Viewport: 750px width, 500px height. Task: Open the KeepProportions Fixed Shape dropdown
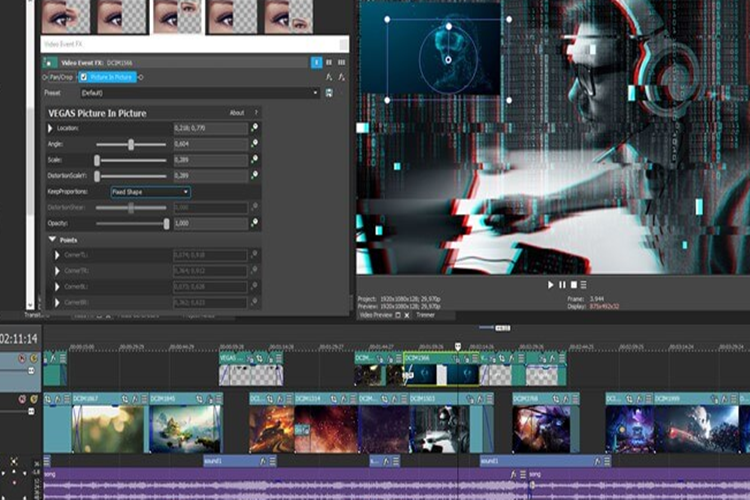[x=151, y=192]
